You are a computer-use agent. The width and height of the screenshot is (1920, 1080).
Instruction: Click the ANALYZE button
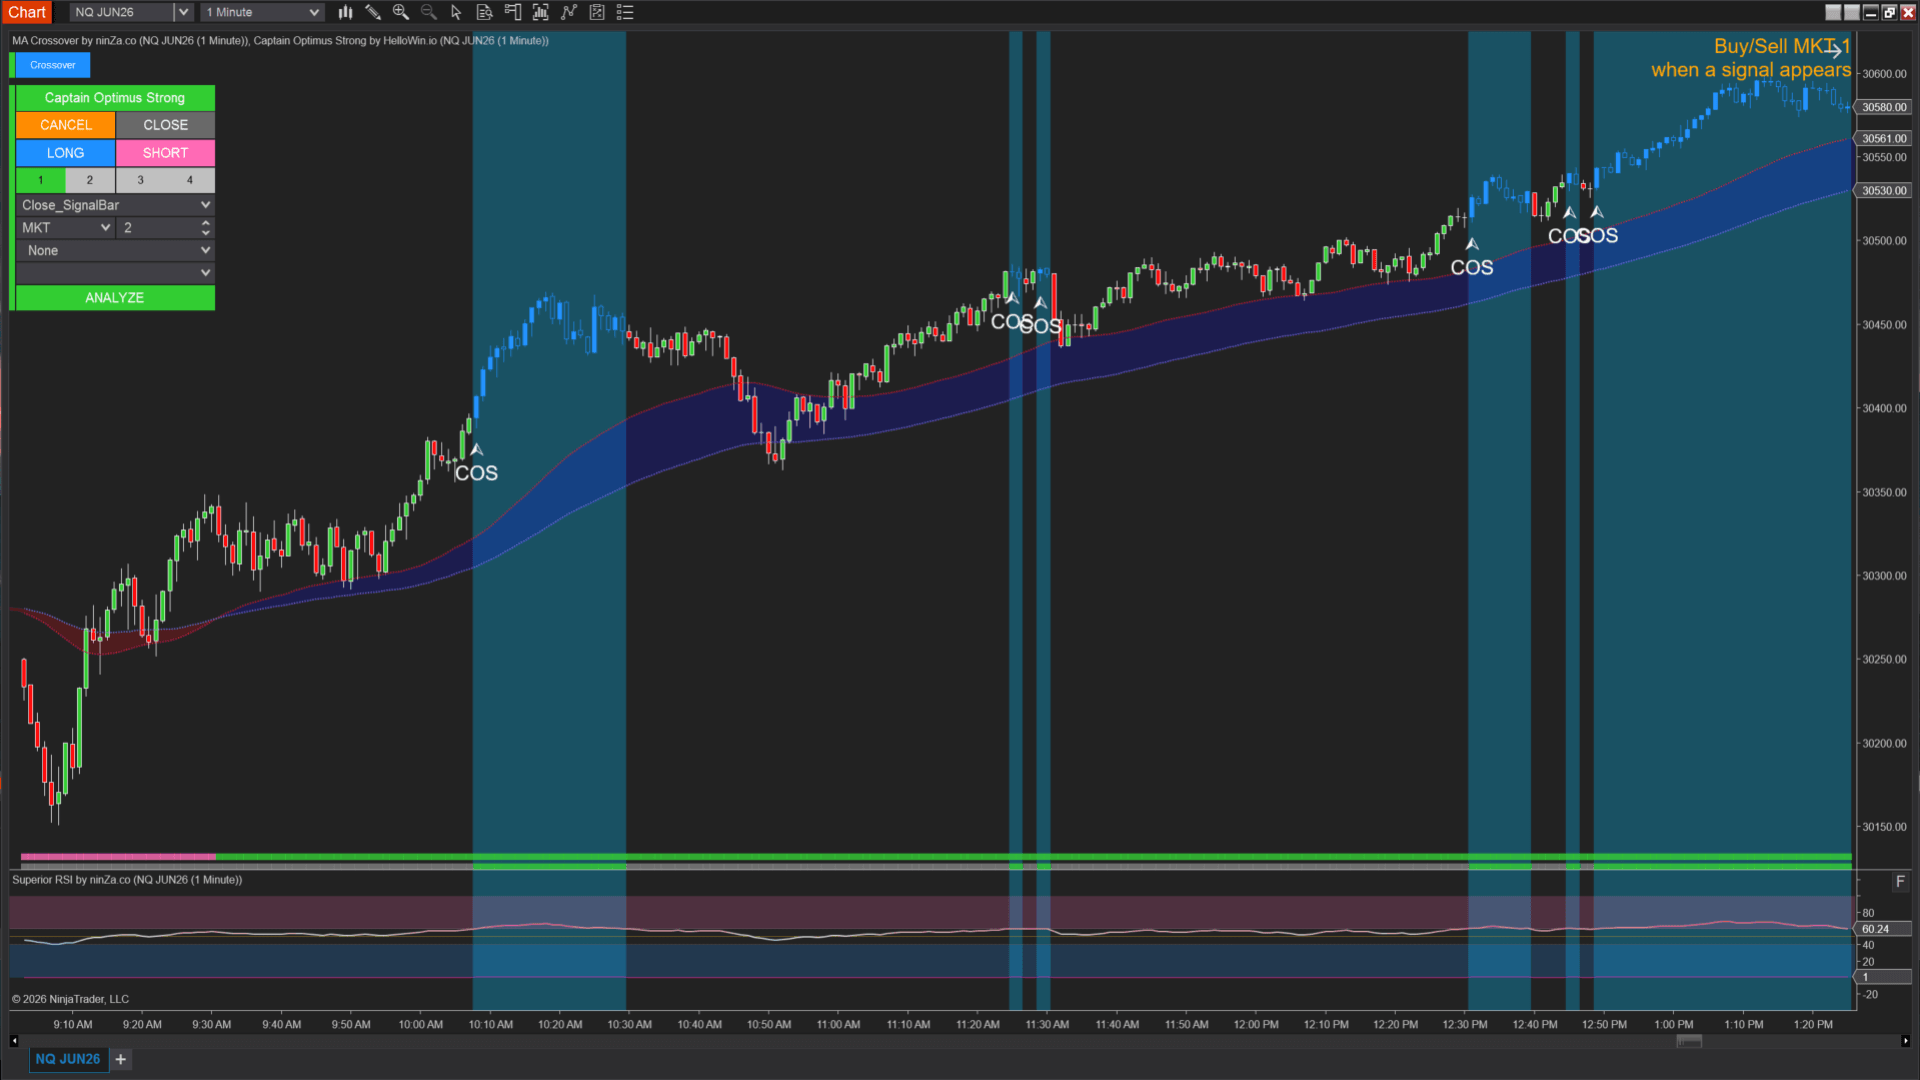point(115,298)
